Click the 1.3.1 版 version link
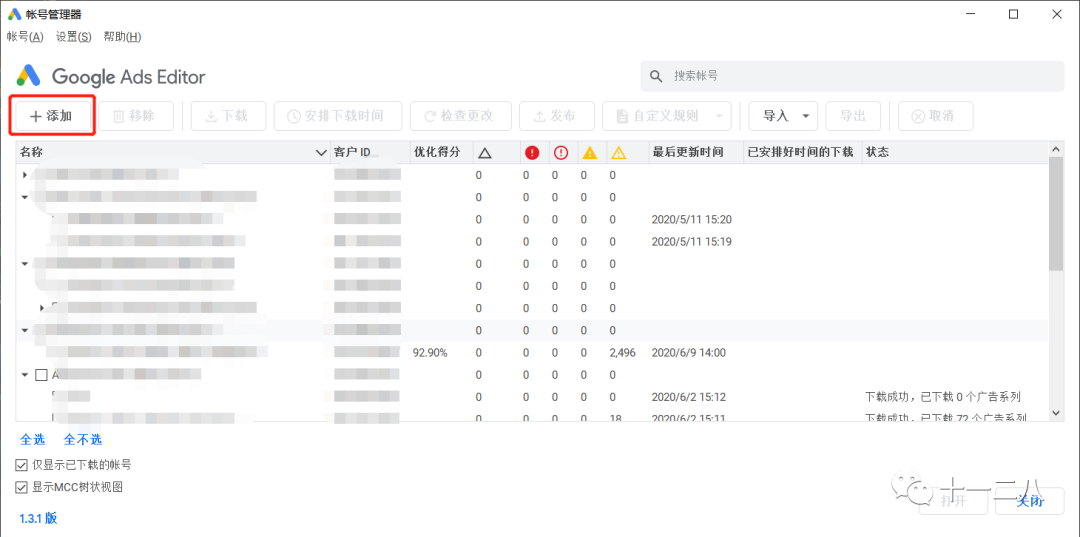Image resolution: width=1080 pixels, height=537 pixels. coord(39,518)
